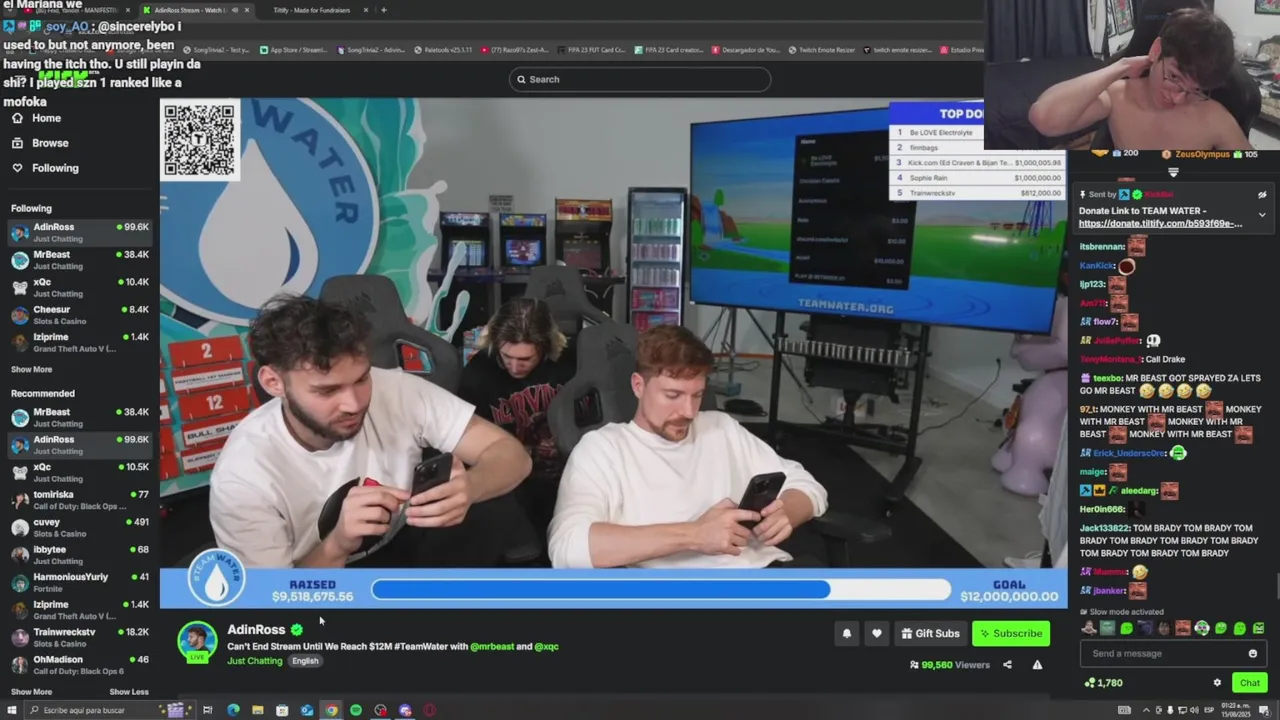Click AdinRoss channel name below video

[x=256, y=629]
